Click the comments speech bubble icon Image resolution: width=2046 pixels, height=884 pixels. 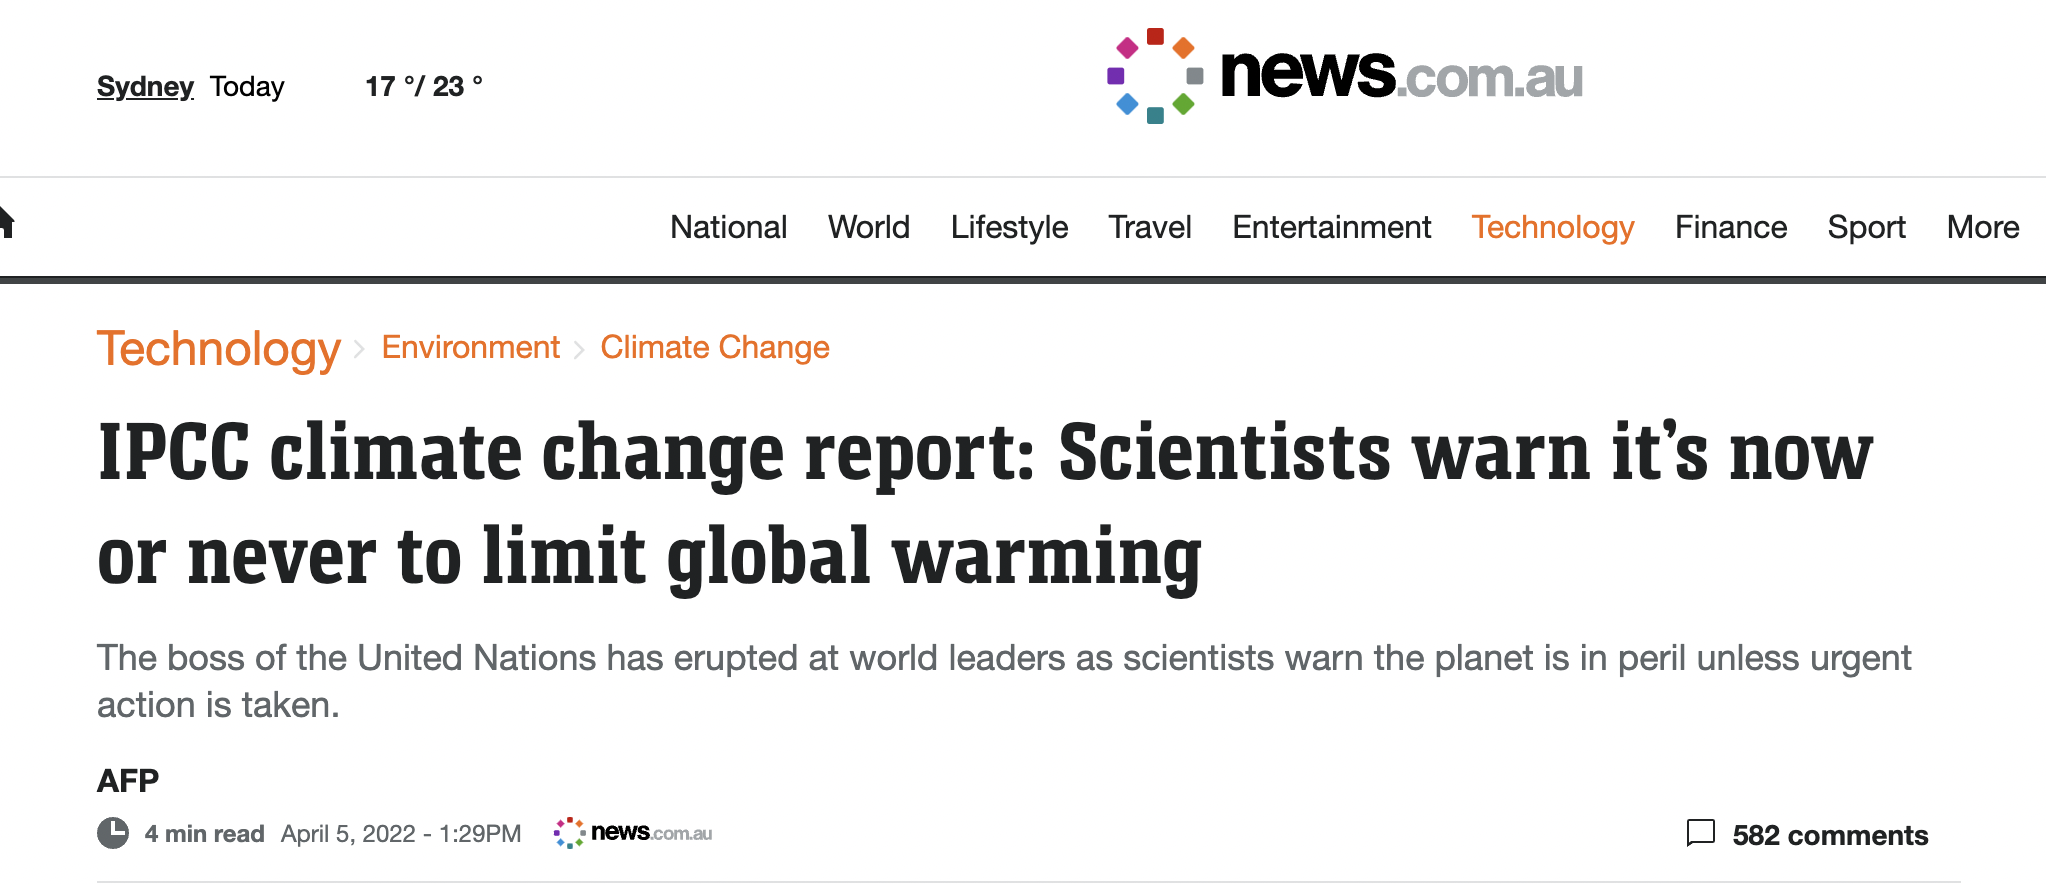coord(1700,833)
